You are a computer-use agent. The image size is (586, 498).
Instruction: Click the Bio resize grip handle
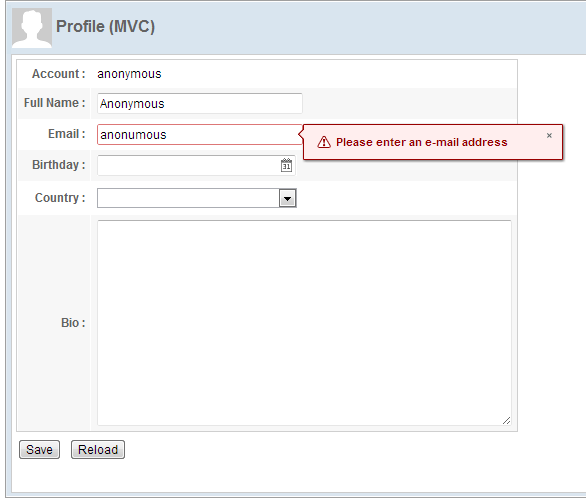coord(506,421)
